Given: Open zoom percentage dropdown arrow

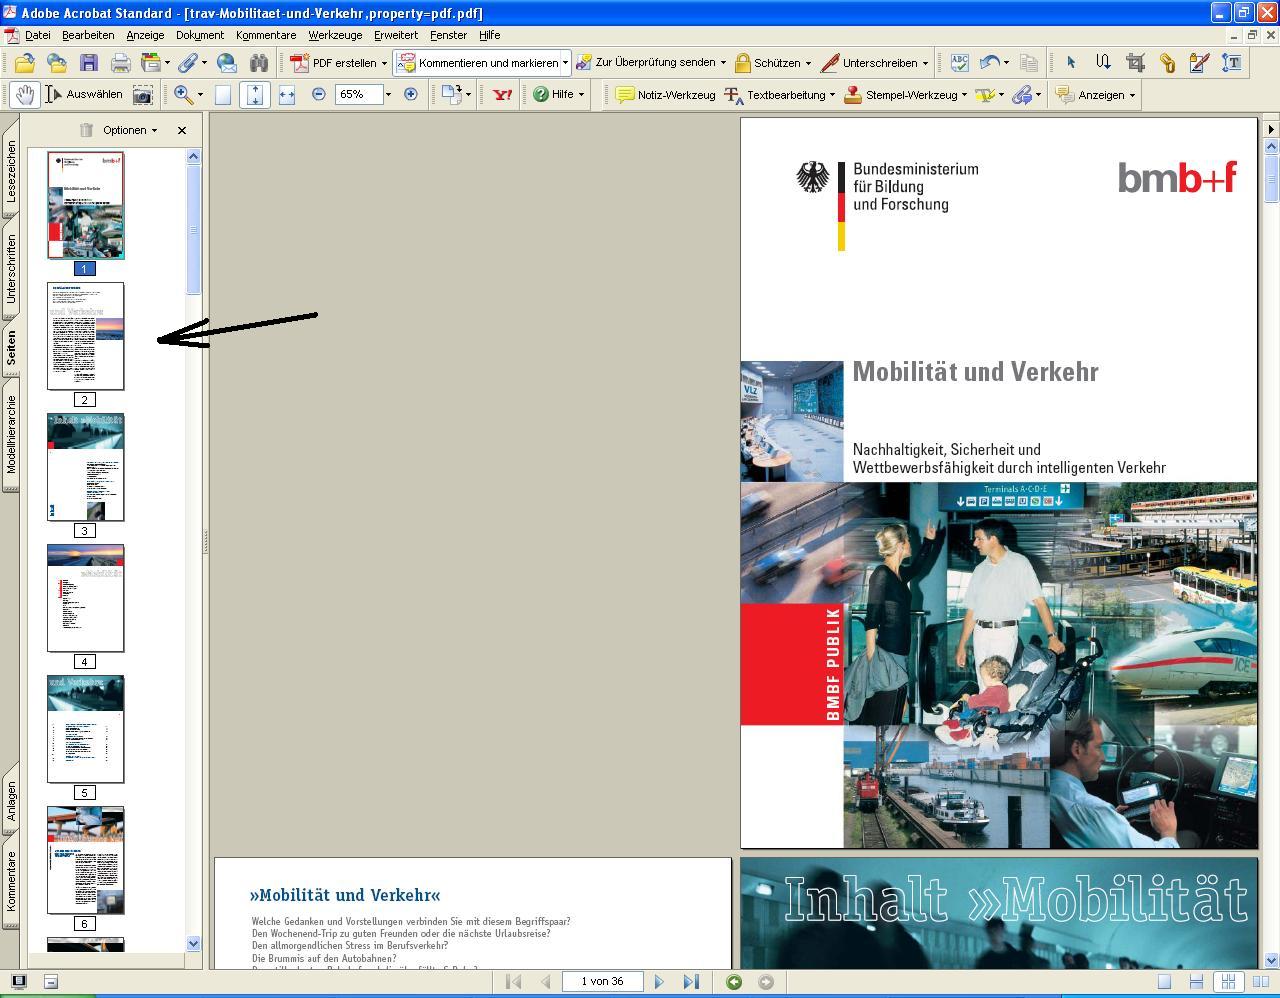Looking at the screenshot, I should [390, 95].
